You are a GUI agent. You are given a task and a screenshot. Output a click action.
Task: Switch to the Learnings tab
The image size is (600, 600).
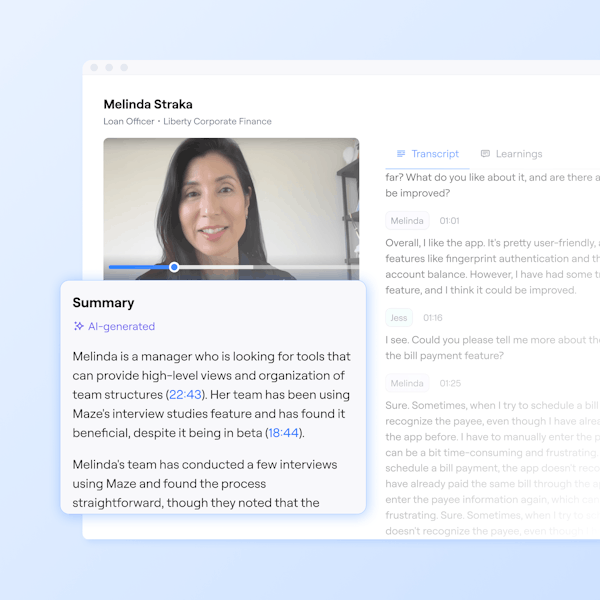pyautogui.click(x=511, y=154)
